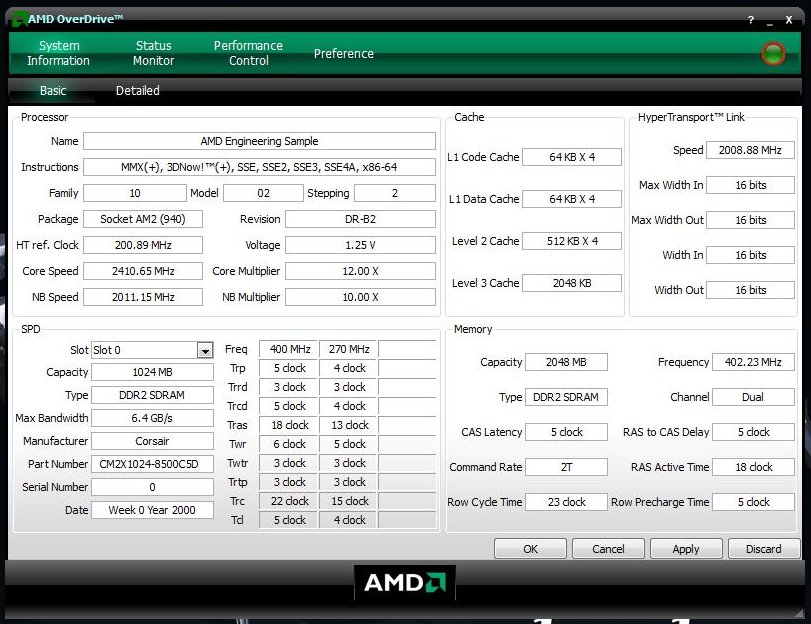
Task: Click the Width In value field
Action: (750, 255)
